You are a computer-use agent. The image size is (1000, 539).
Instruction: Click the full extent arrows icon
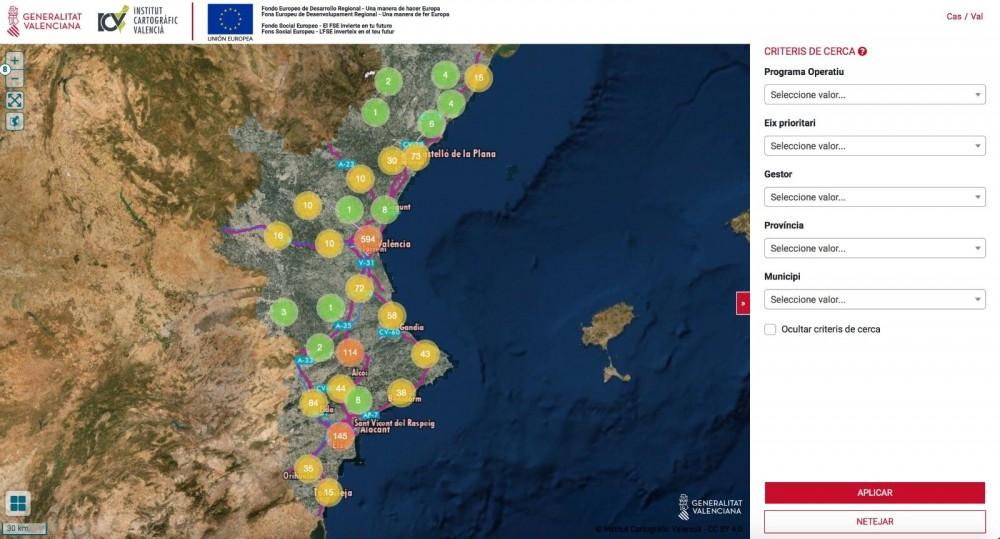point(15,100)
